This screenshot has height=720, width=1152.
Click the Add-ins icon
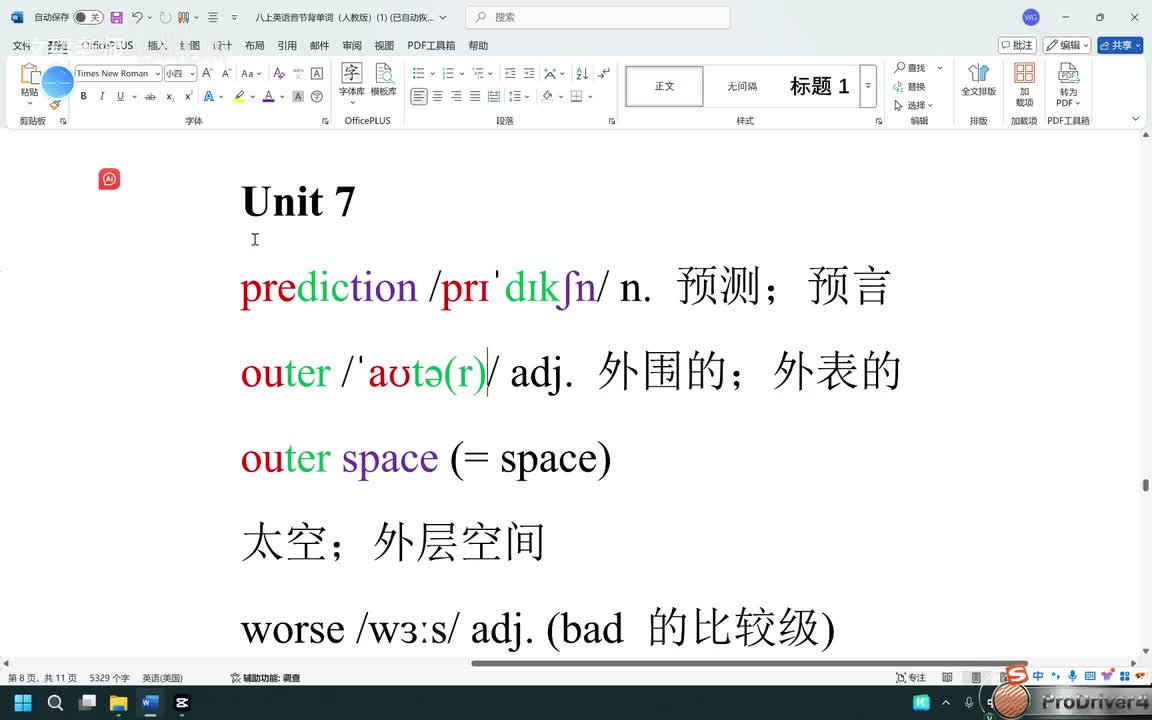(x=1024, y=84)
